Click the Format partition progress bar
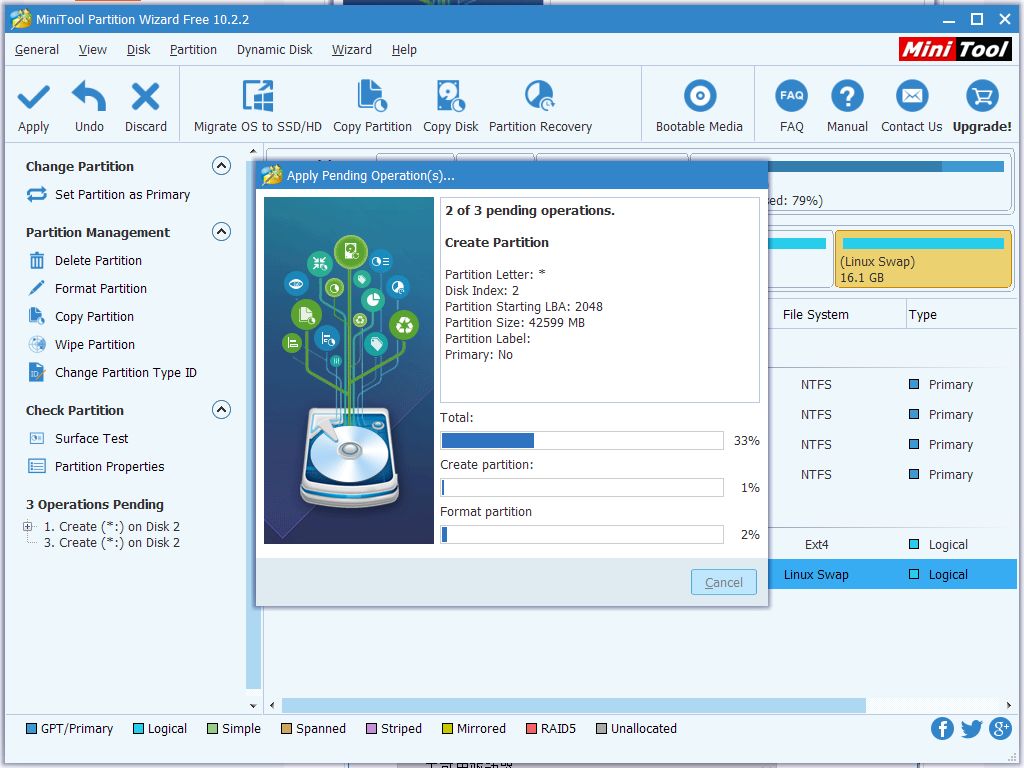1024x768 pixels. click(x=582, y=535)
